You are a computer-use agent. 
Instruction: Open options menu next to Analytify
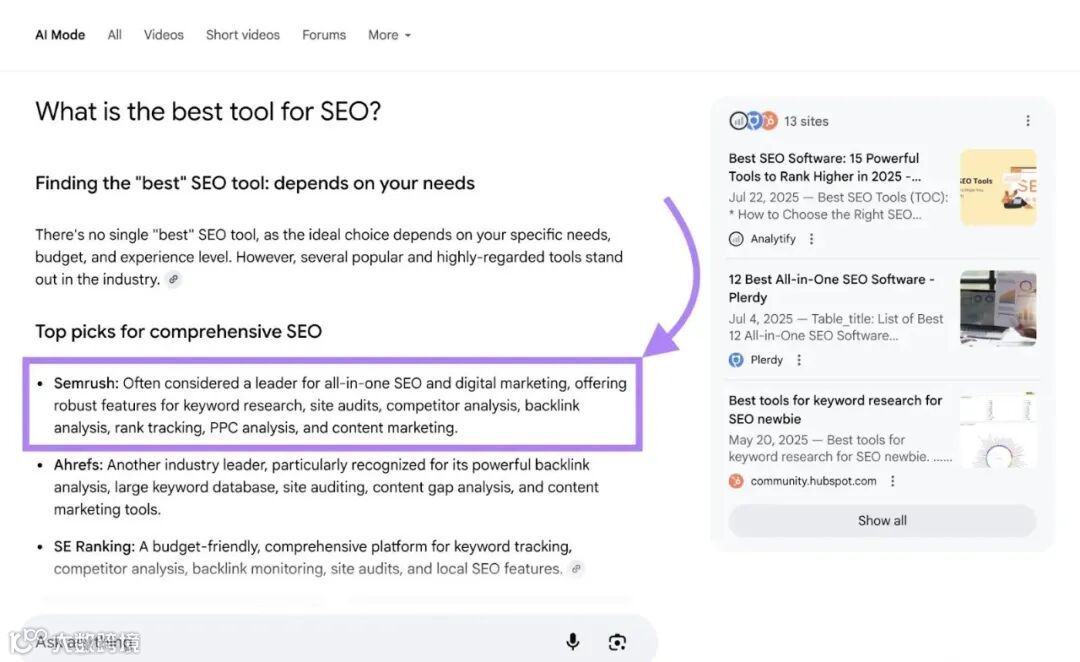[811, 239]
